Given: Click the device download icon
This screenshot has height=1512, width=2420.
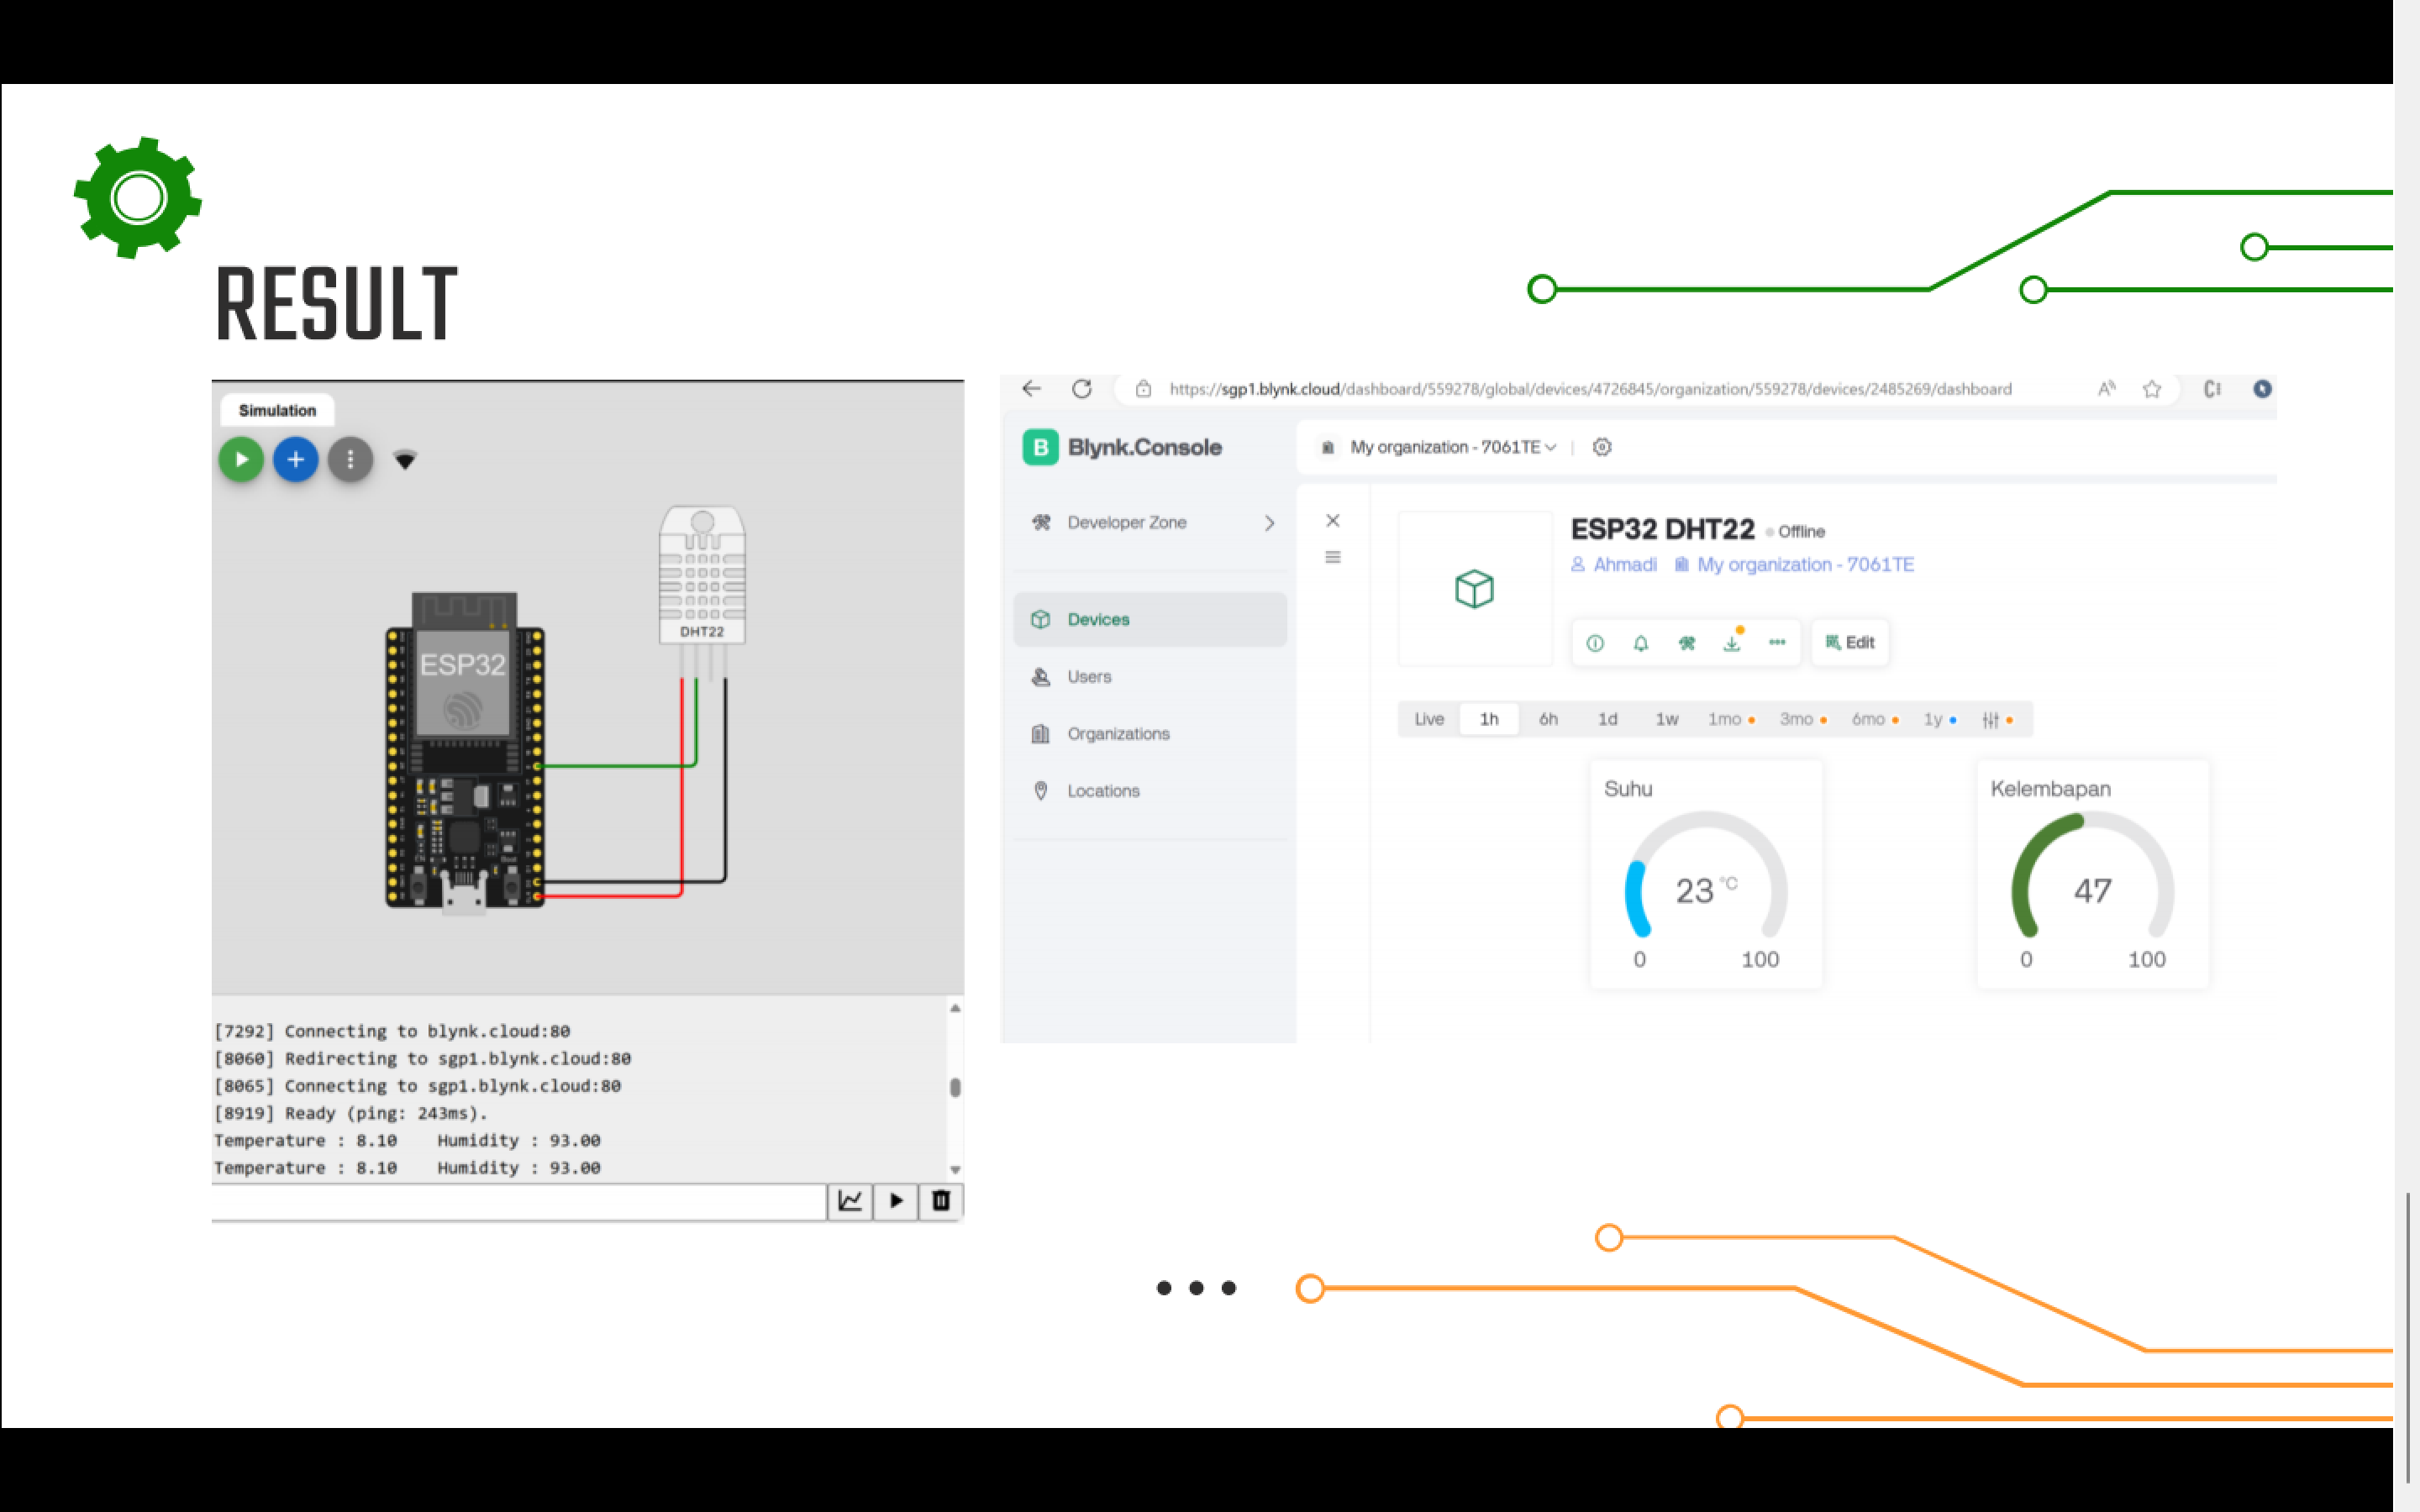Looking at the screenshot, I should click(1733, 643).
